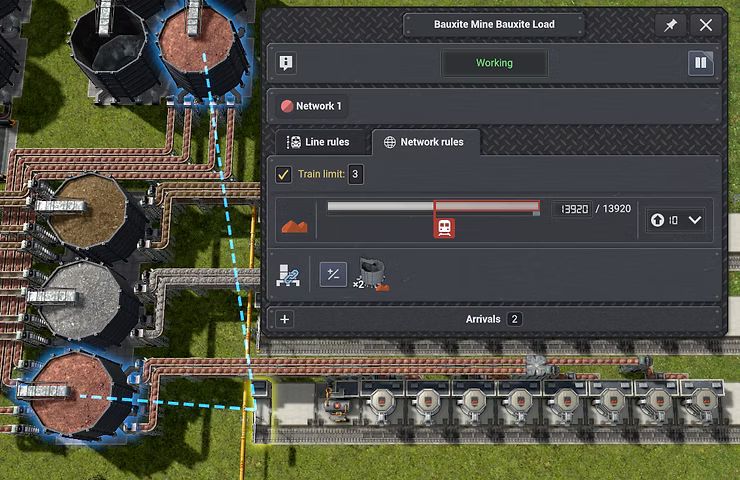The height and width of the screenshot is (480, 740).
Task: Click the train limit value field
Action: tap(355, 175)
